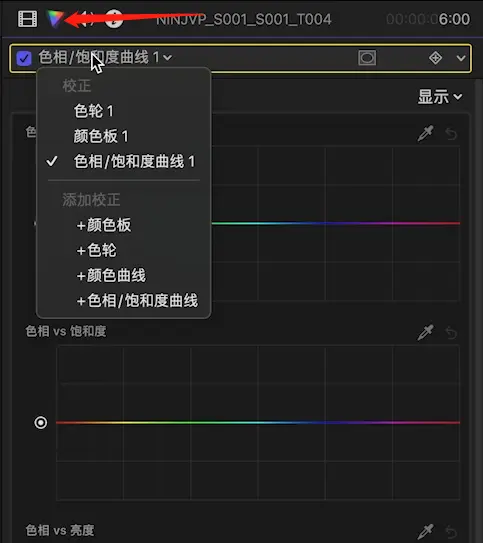Screen dimensions: 483x543
Task: Add a shape mask using the mask icon
Action: (367, 58)
